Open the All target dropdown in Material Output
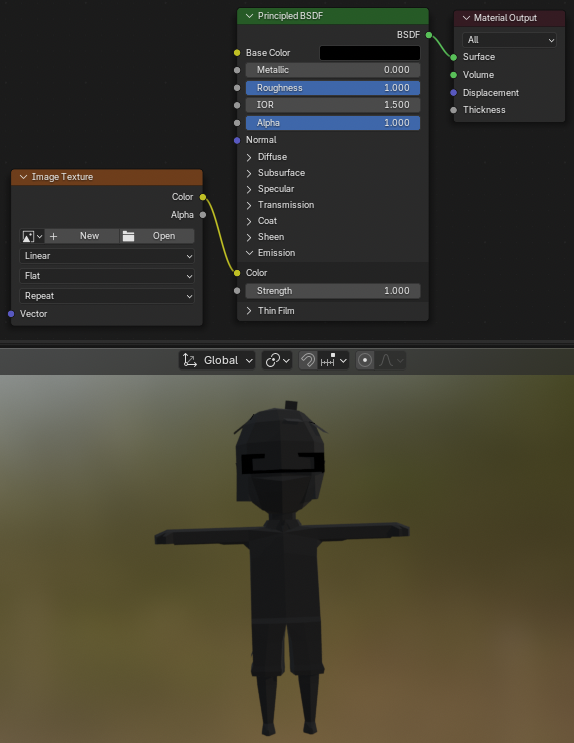The height and width of the screenshot is (743, 574). 509,40
